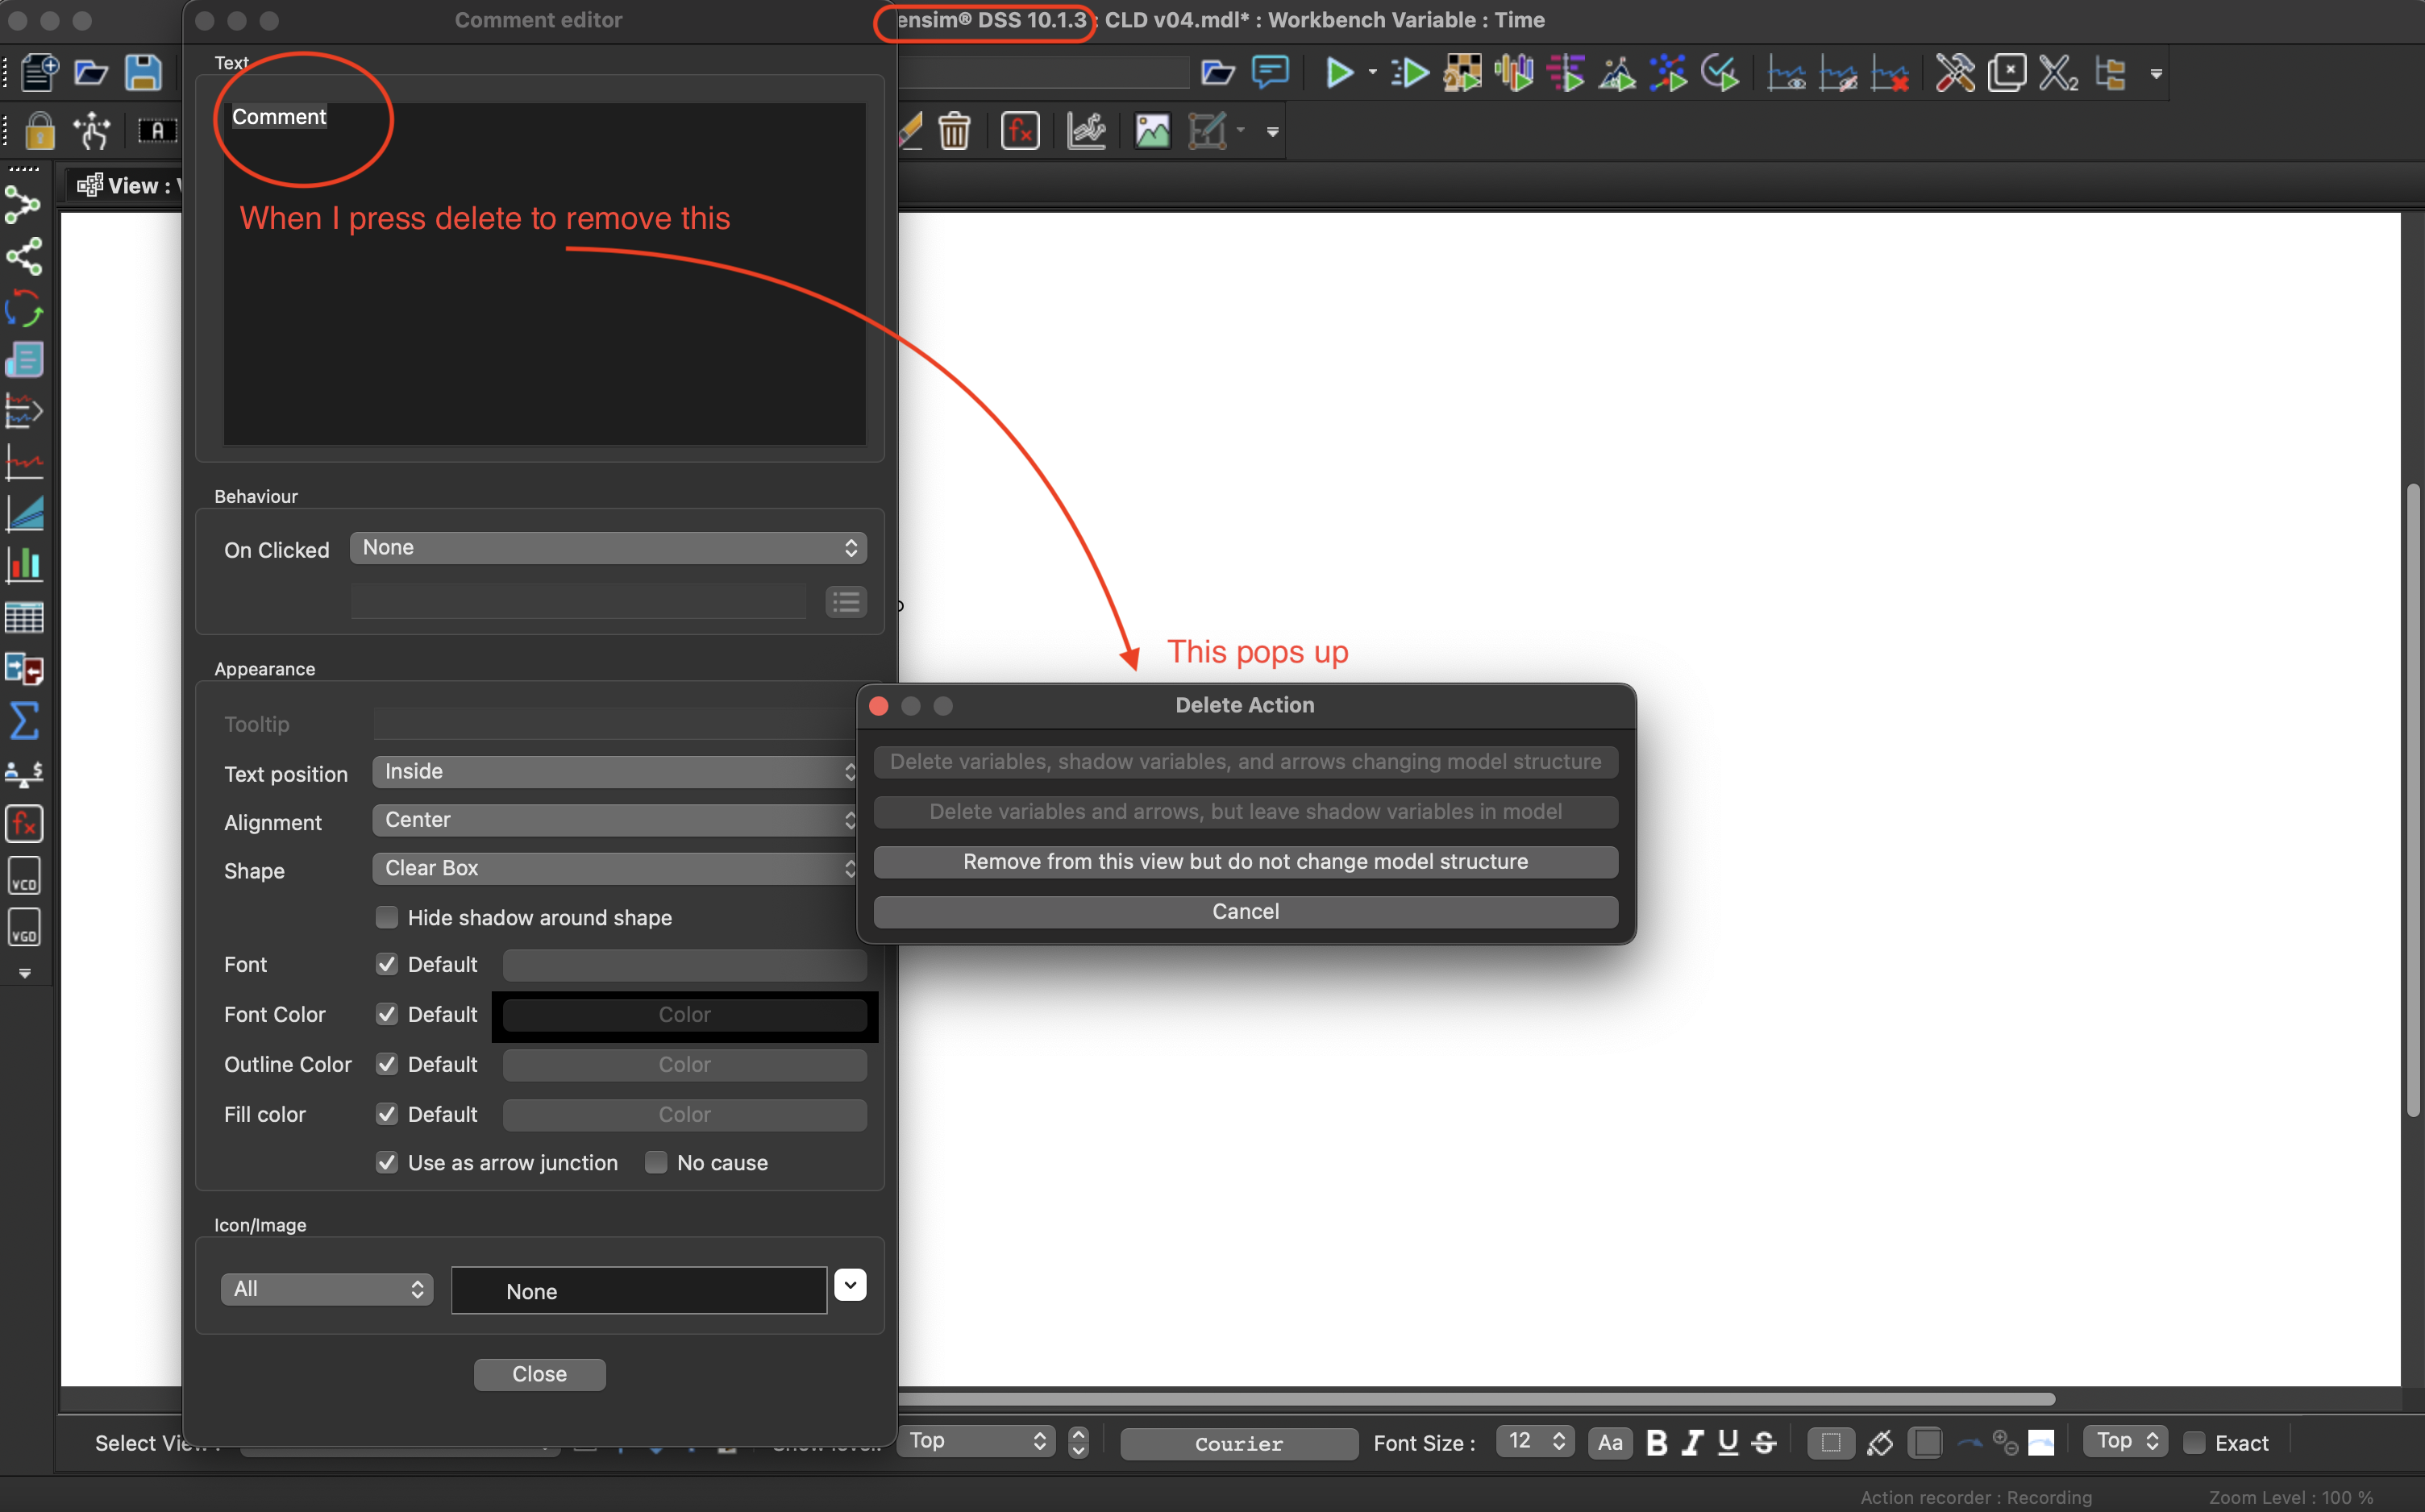This screenshot has height=1512, width=2425.
Task: Click the Icon/Image None preview field
Action: tap(638, 1291)
